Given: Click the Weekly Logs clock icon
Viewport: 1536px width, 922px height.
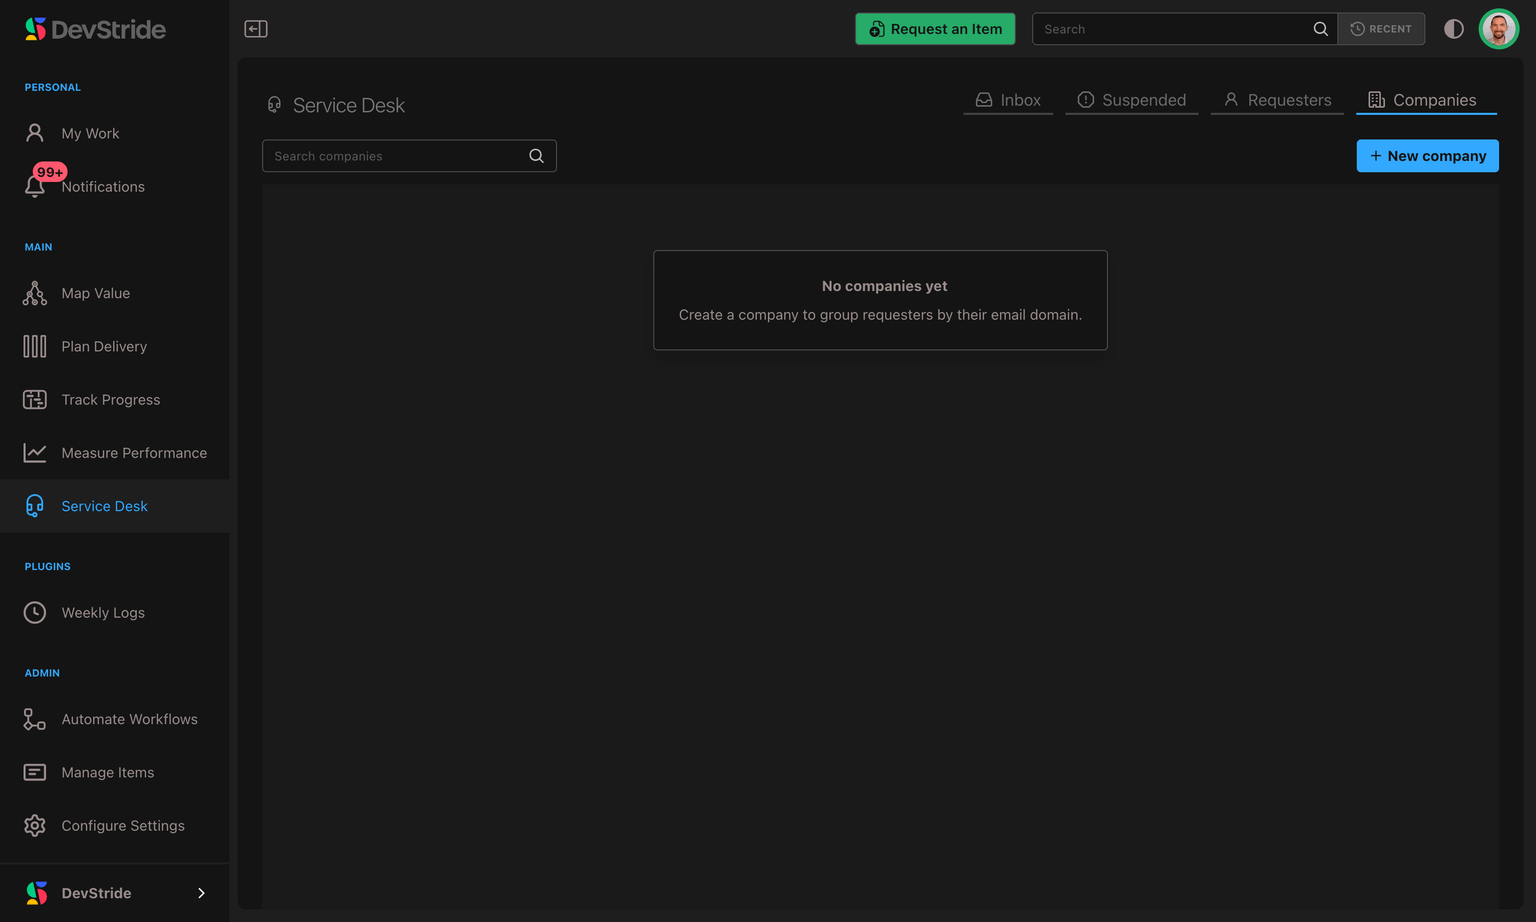Looking at the screenshot, I should pyautogui.click(x=35, y=613).
